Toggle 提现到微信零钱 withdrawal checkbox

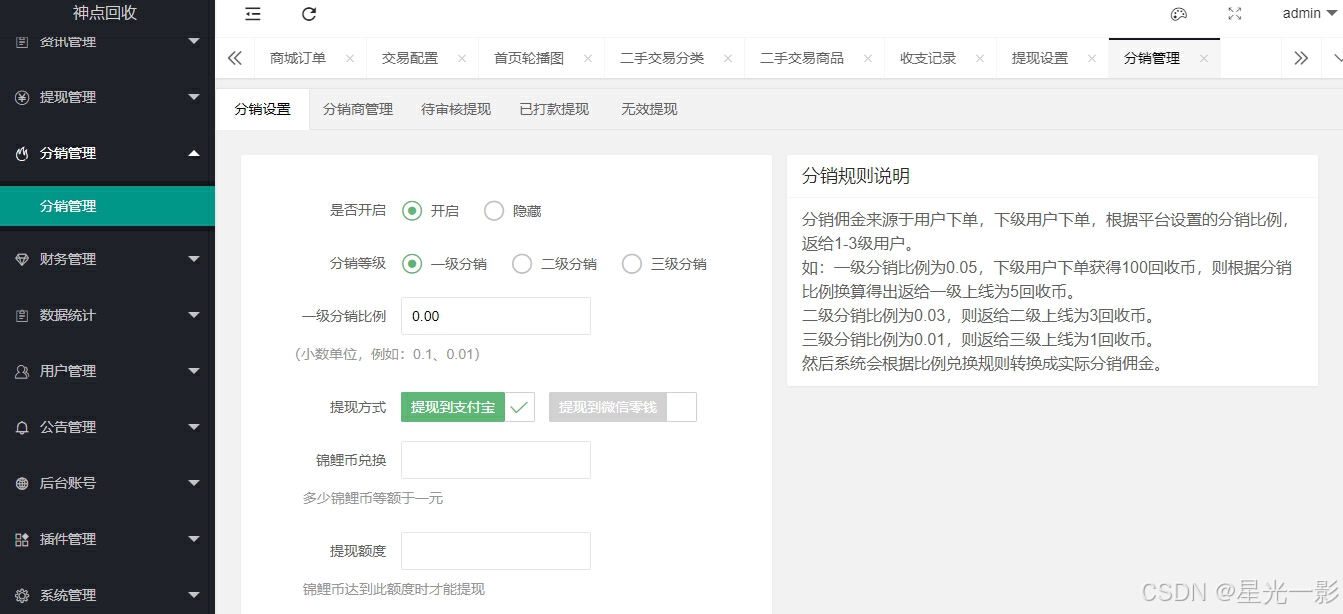622,407
